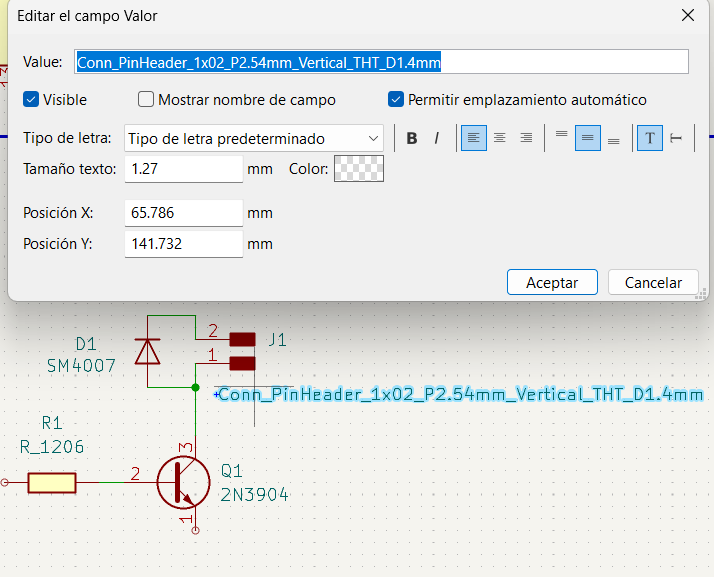
Task: Close the Editar el campo Valor dialog
Action: [x=688, y=15]
